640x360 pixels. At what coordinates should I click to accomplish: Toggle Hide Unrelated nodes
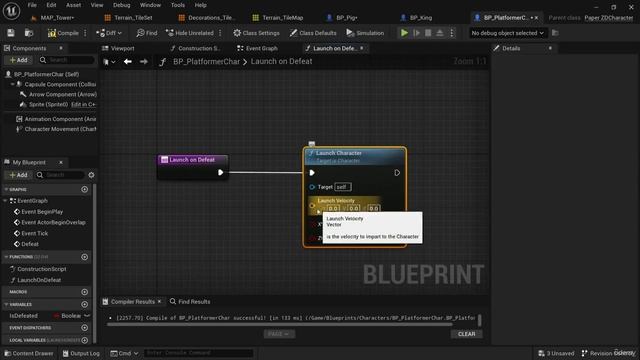190,33
